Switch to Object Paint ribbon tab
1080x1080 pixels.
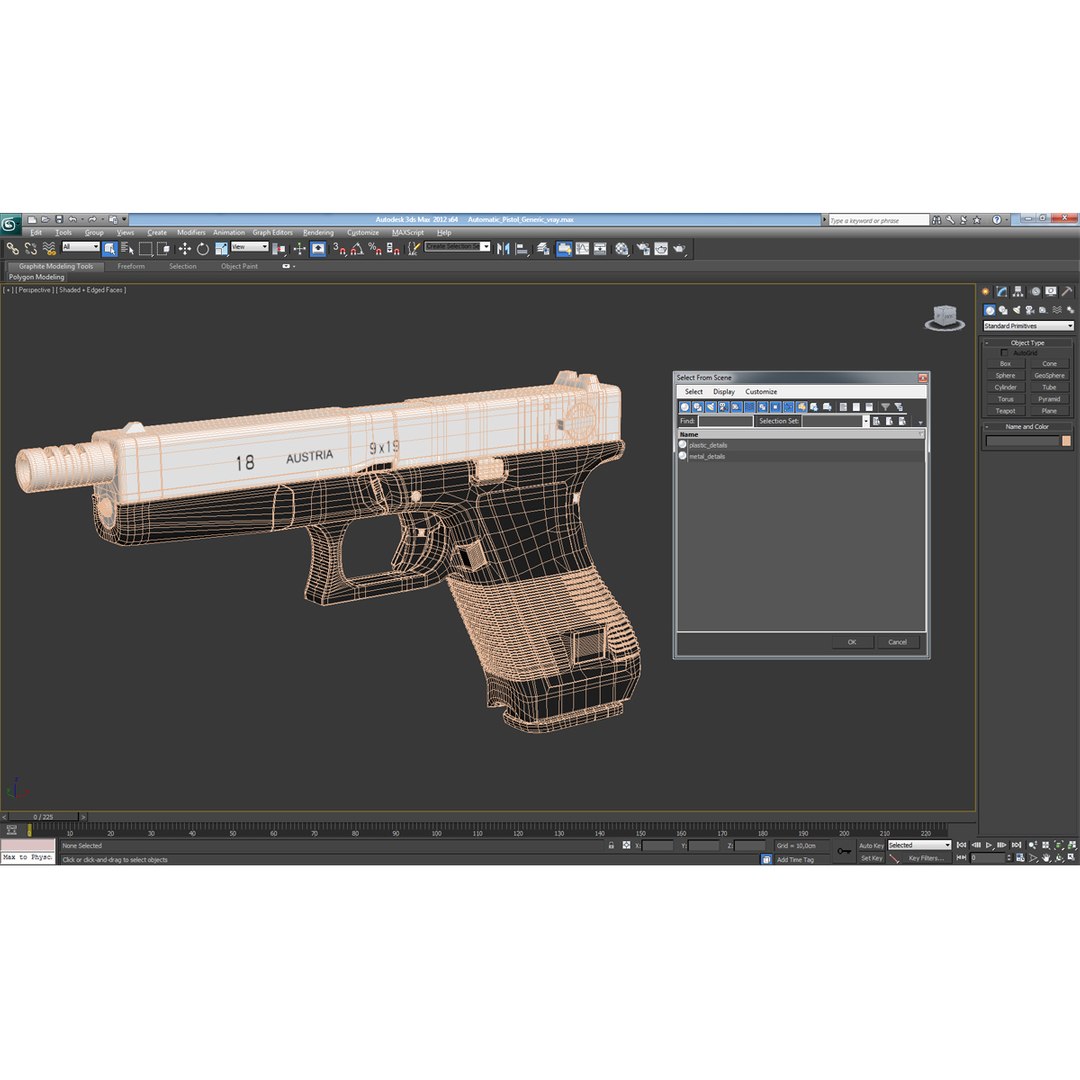coord(239,267)
